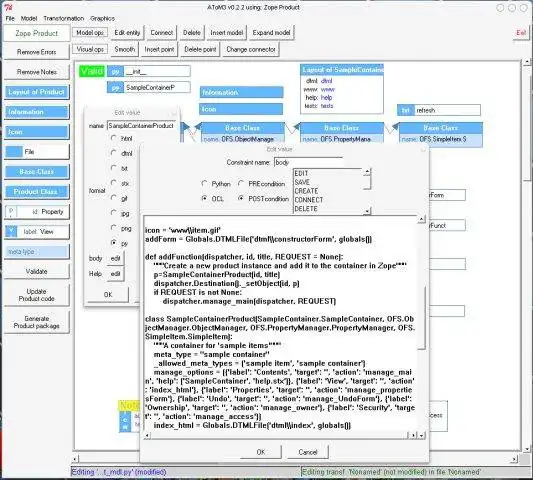The width and height of the screenshot is (533, 480).
Task: Select the meta type entity tool
Action: (x=36, y=252)
